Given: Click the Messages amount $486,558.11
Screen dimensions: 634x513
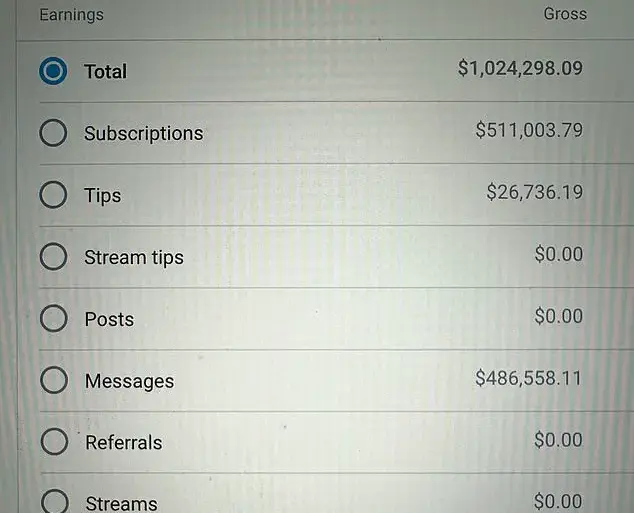Looking at the screenshot, I should click(x=529, y=378).
